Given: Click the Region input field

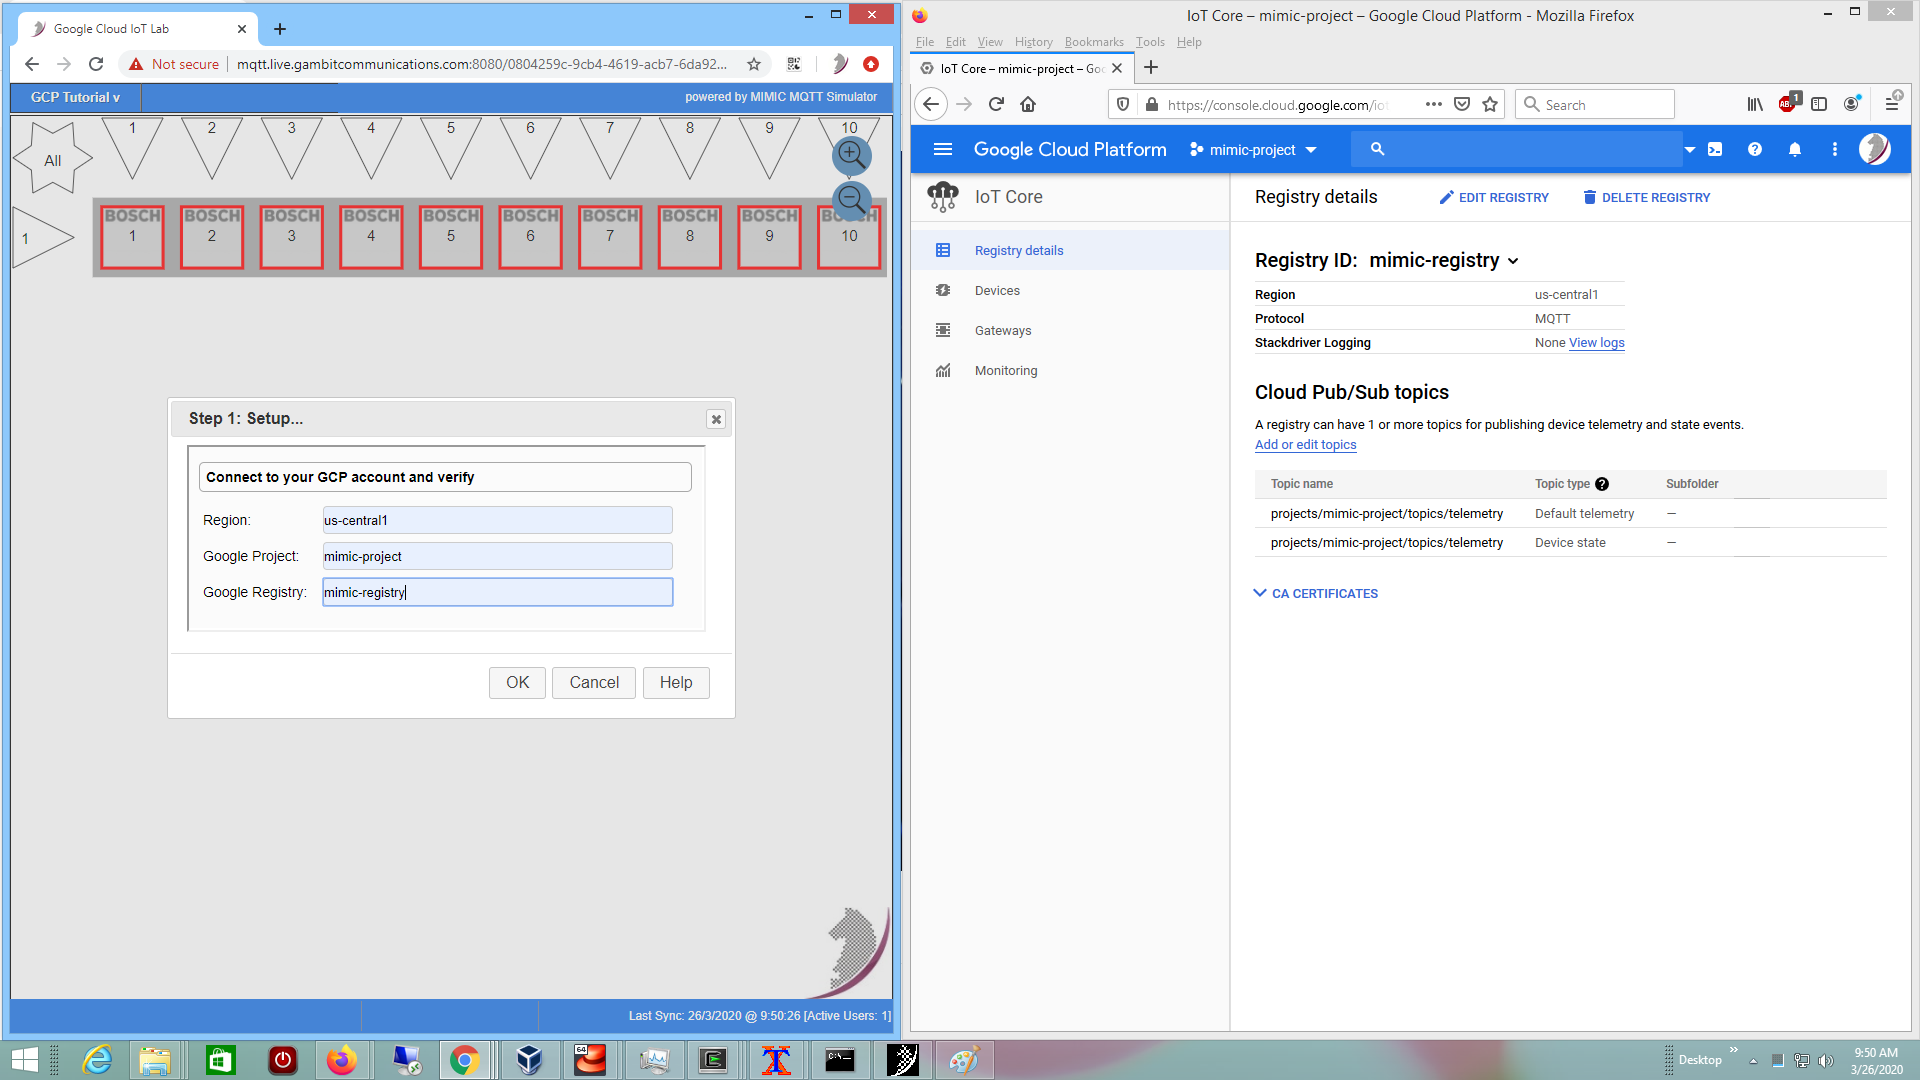Looking at the screenshot, I should 497,520.
